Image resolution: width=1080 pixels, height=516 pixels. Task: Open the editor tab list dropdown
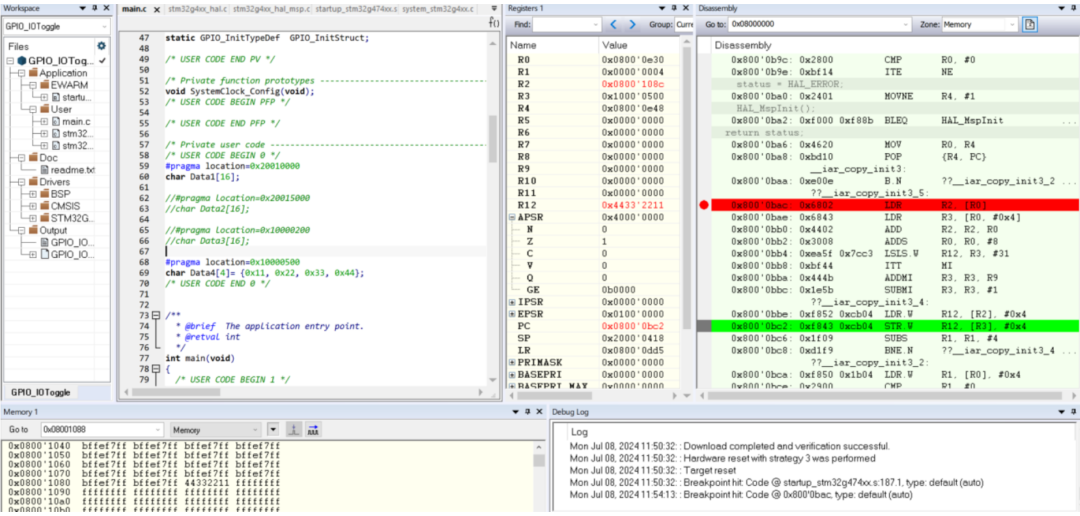tap(494, 8)
